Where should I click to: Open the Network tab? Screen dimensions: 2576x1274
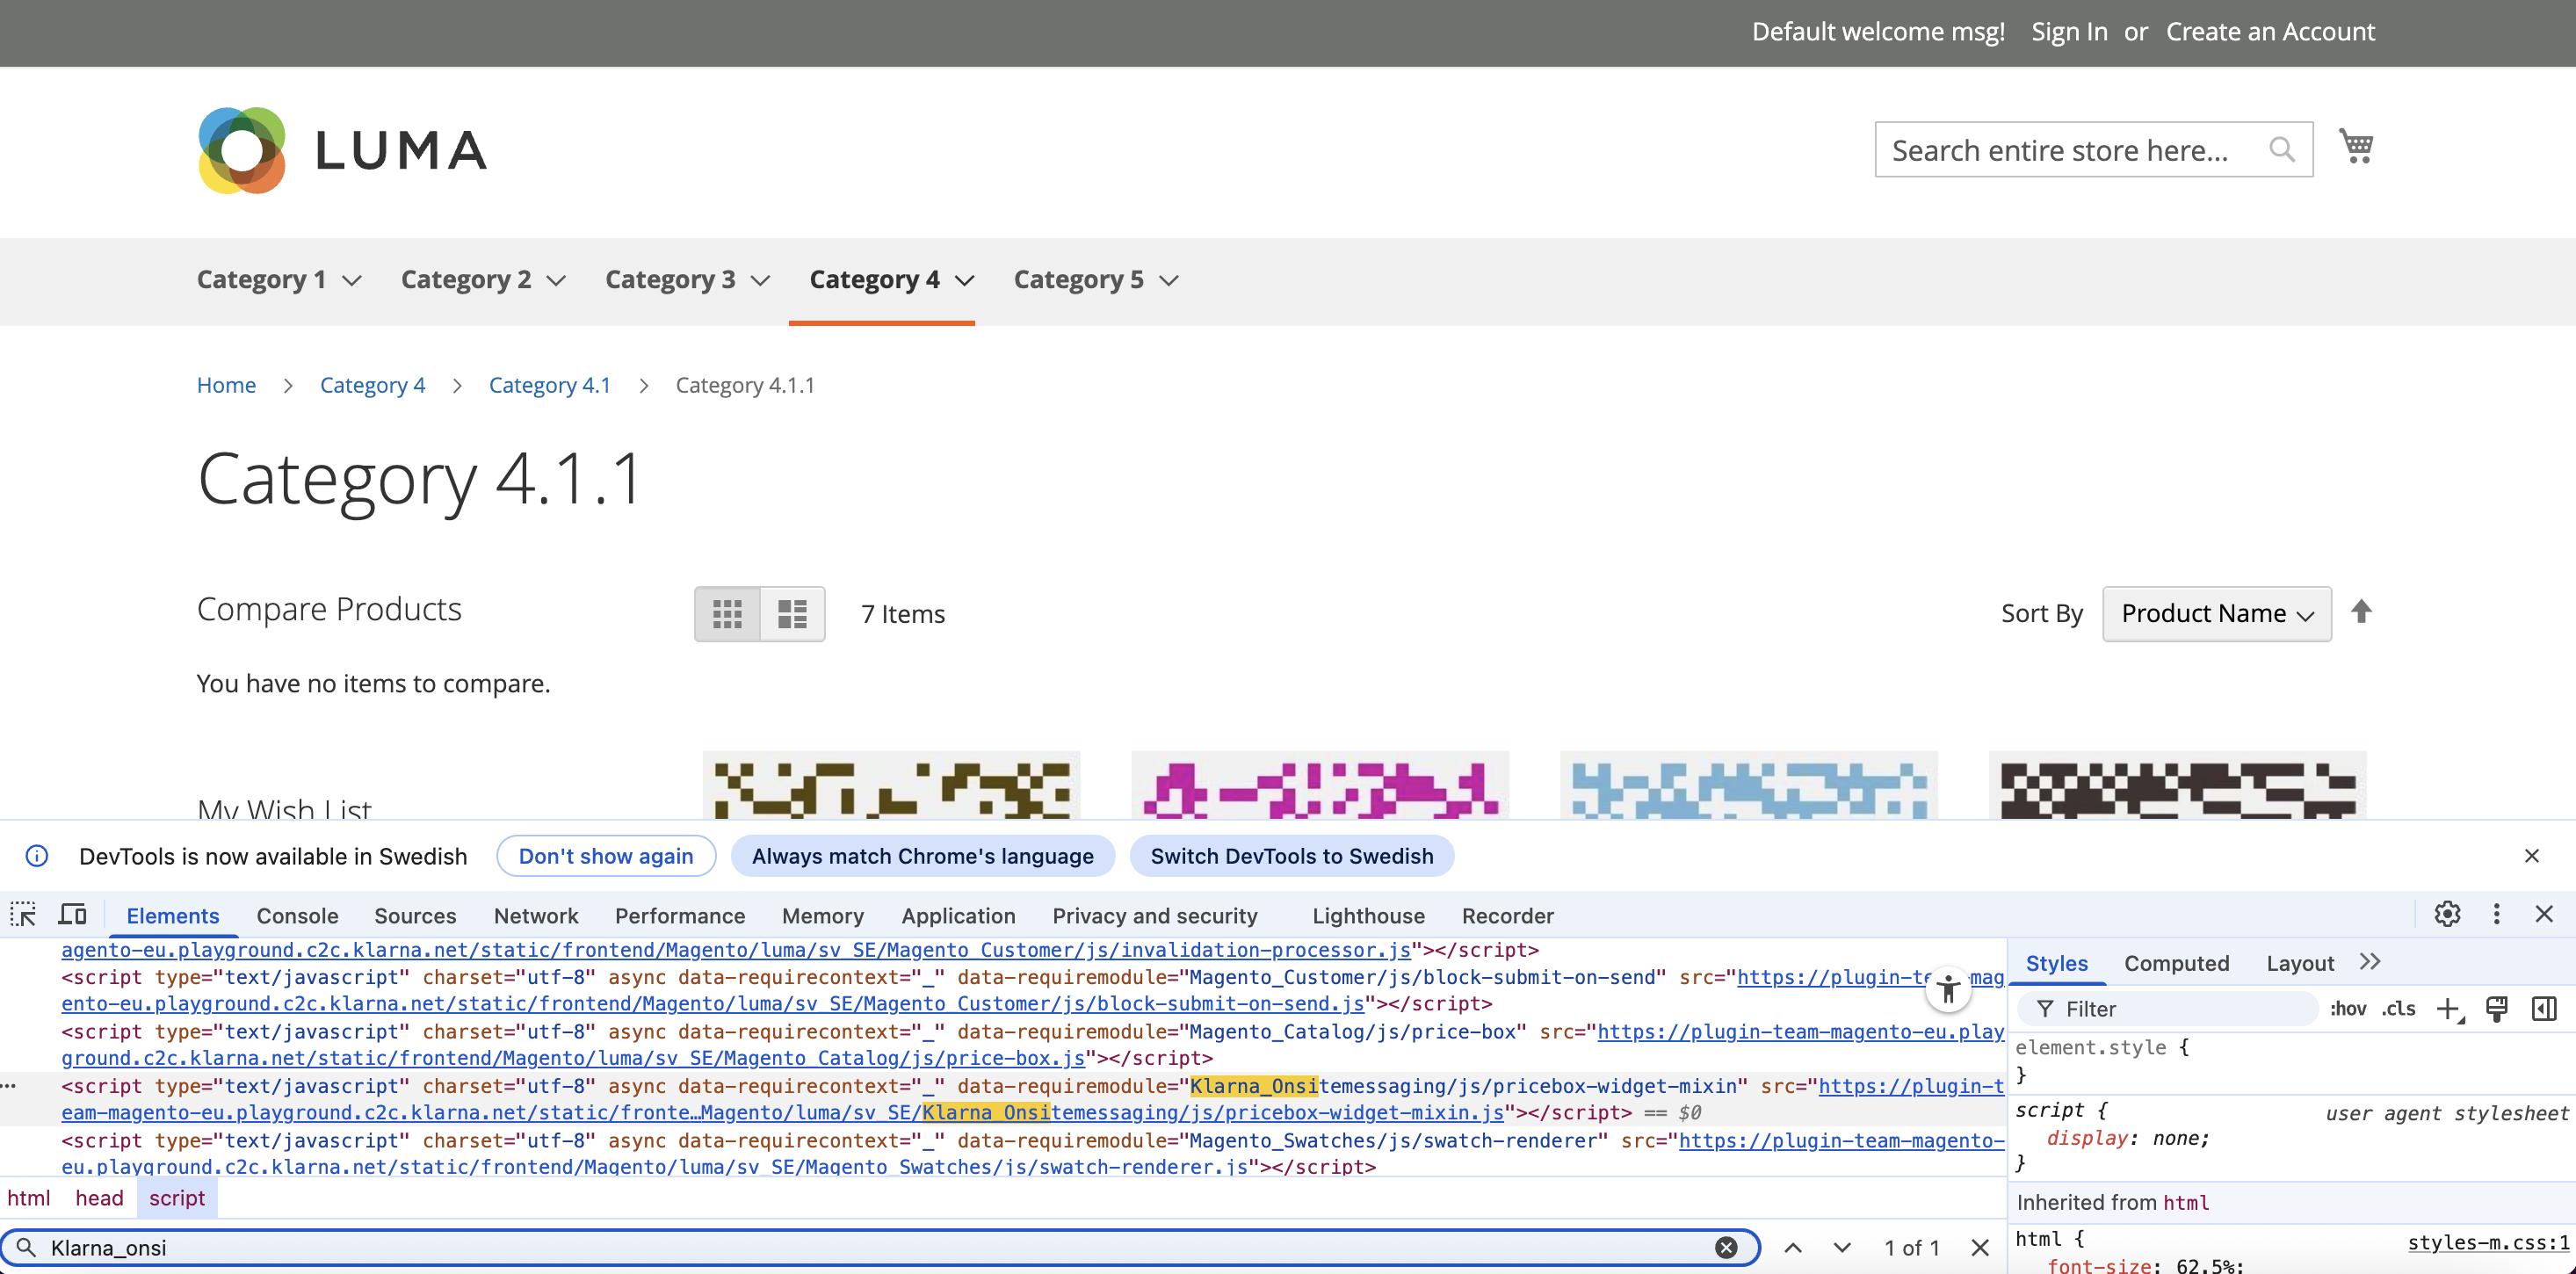click(536, 915)
